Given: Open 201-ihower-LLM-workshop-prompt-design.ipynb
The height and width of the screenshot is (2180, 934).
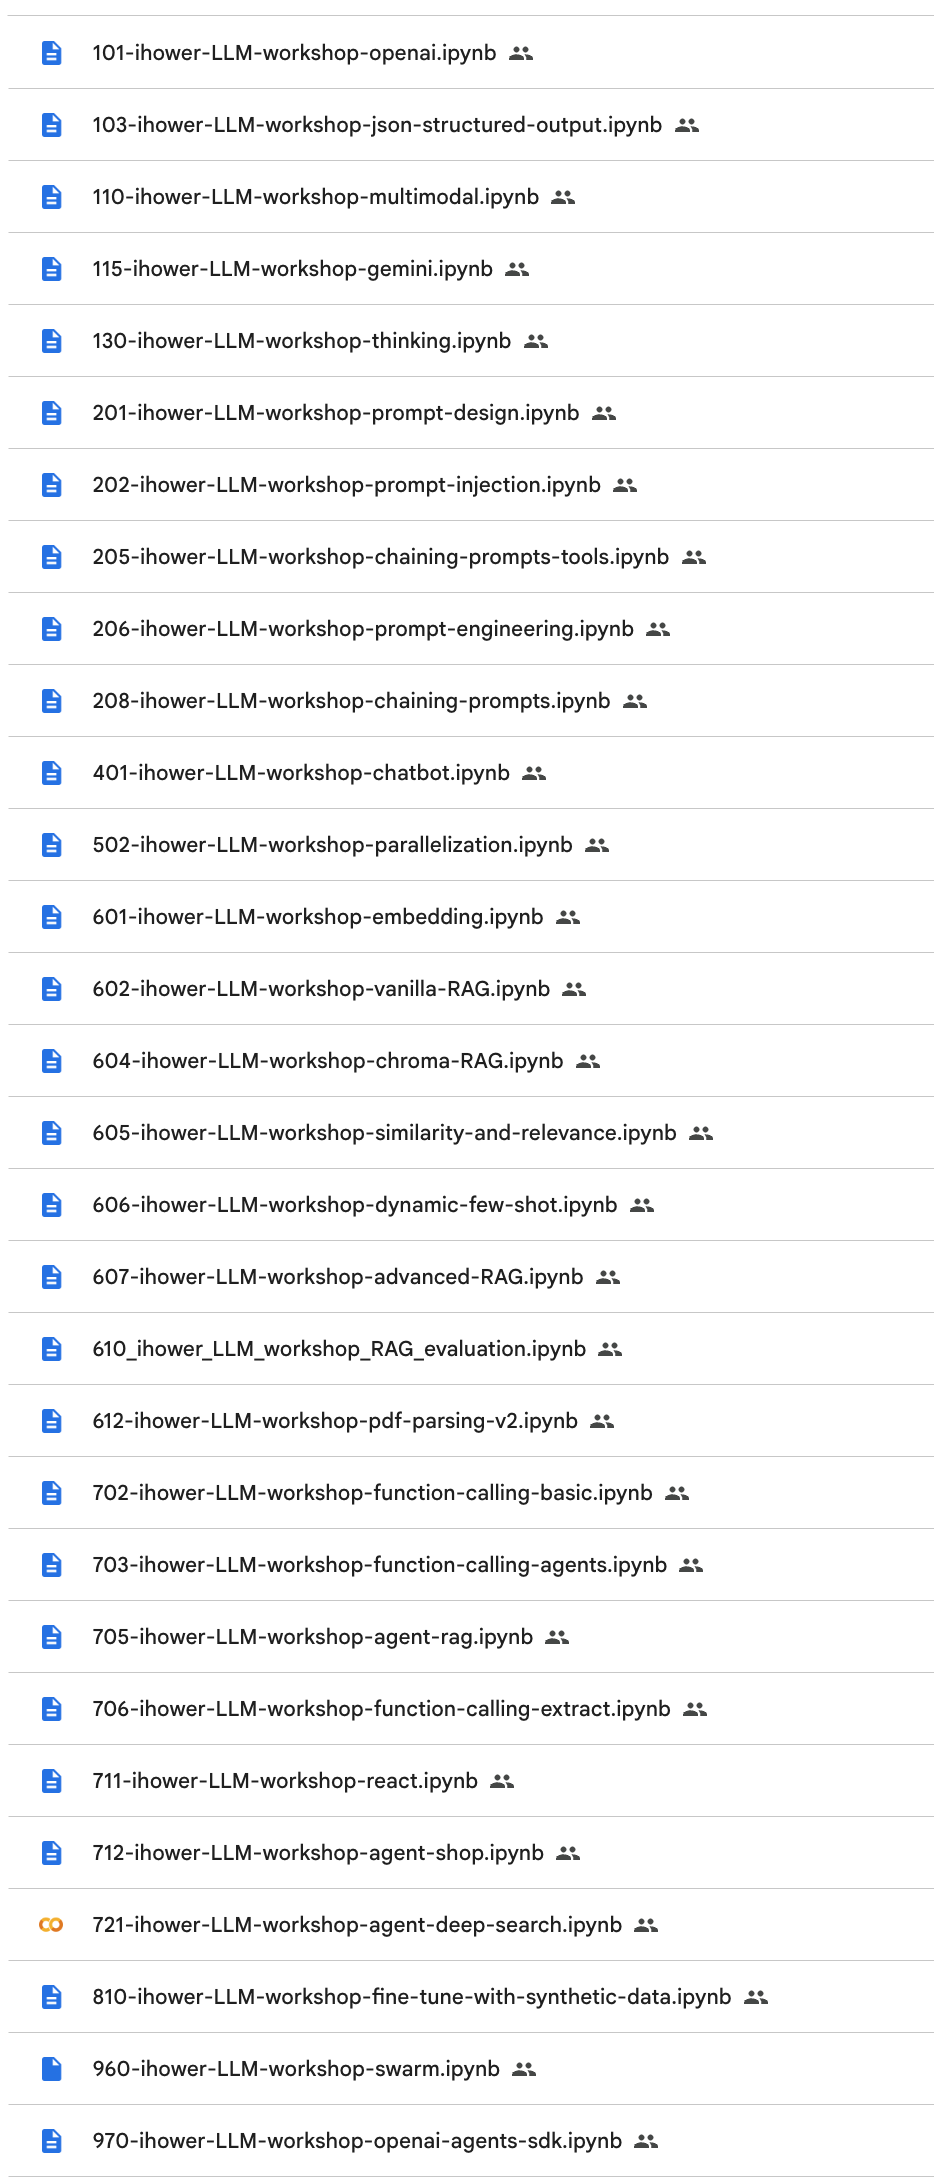Looking at the screenshot, I should point(335,413).
